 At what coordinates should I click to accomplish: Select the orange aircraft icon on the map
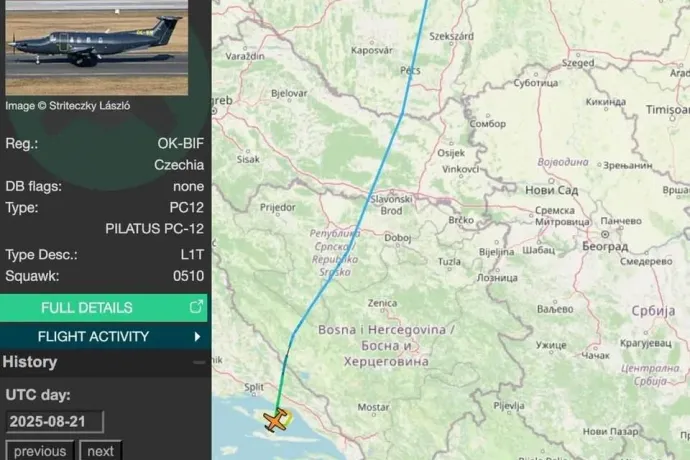point(276,420)
